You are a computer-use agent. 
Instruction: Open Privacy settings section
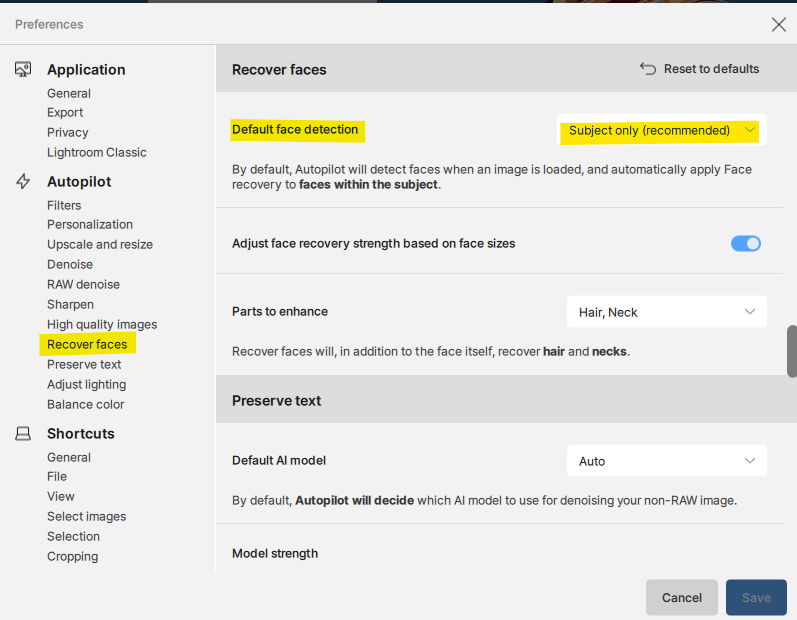click(x=68, y=132)
